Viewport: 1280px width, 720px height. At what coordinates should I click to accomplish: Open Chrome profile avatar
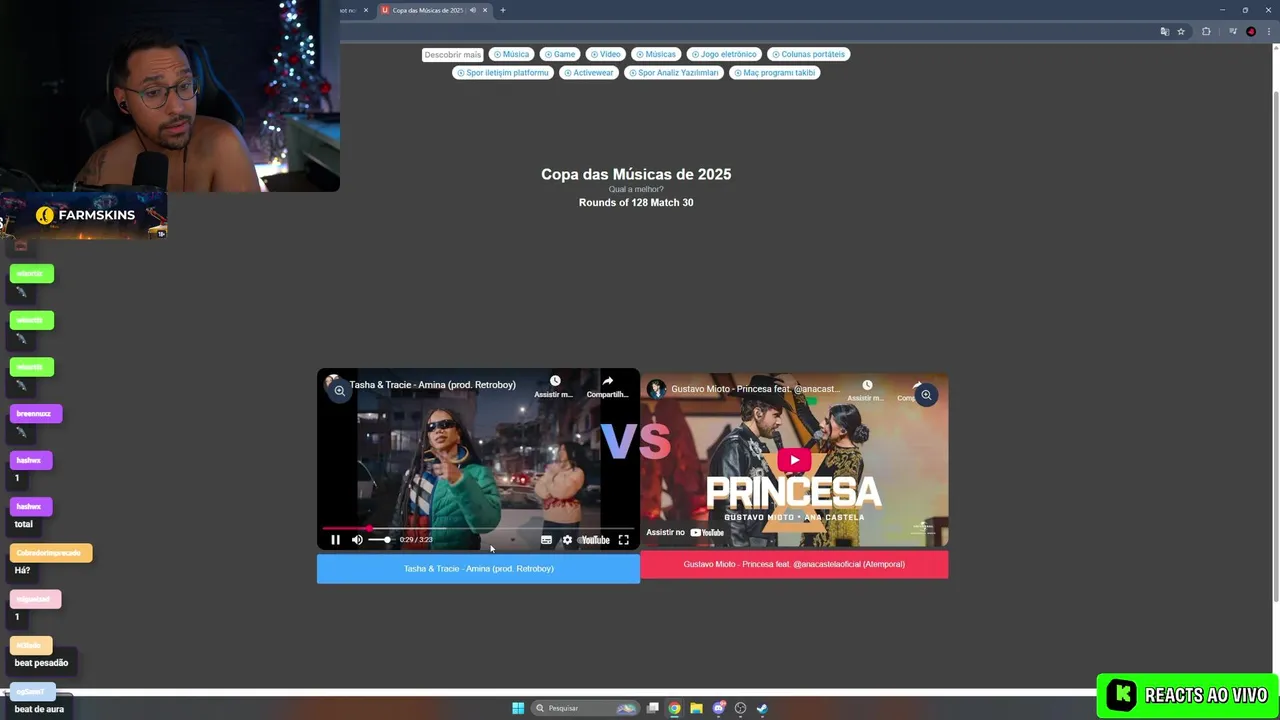[x=1251, y=32]
